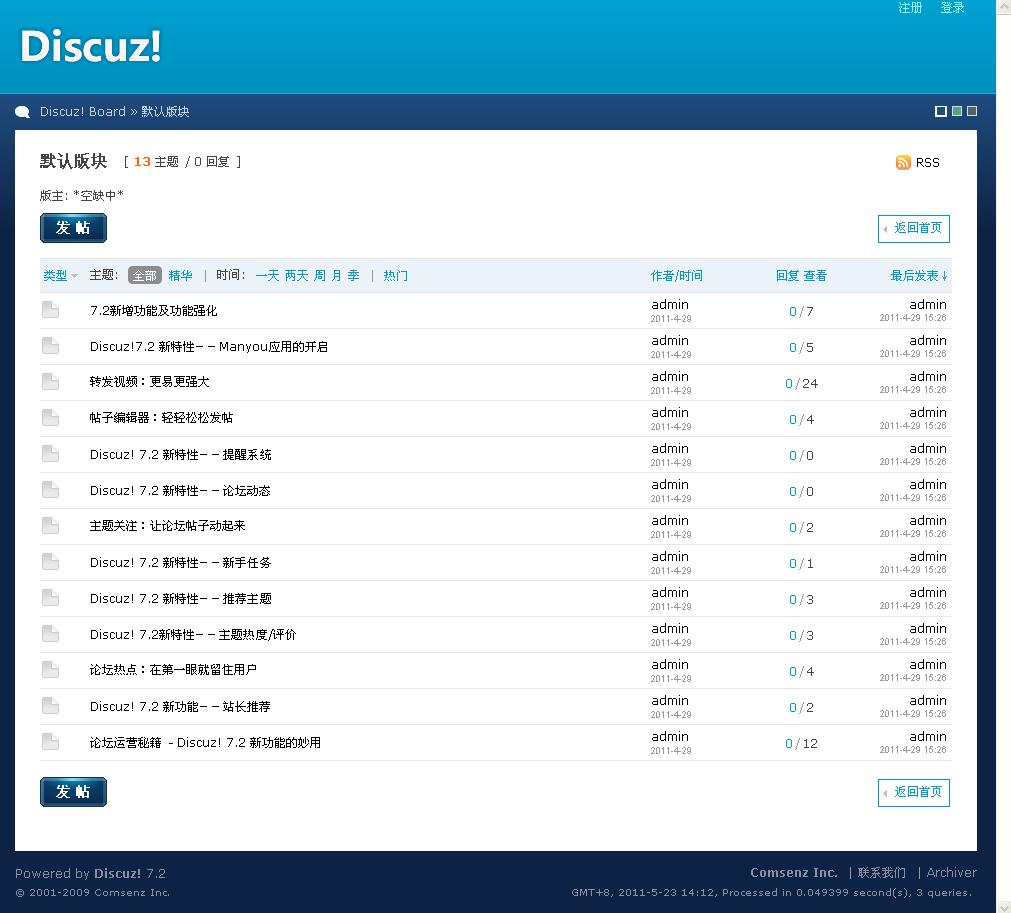Open thread 主题热度/评价
This screenshot has height=913, width=1011.
pos(193,635)
